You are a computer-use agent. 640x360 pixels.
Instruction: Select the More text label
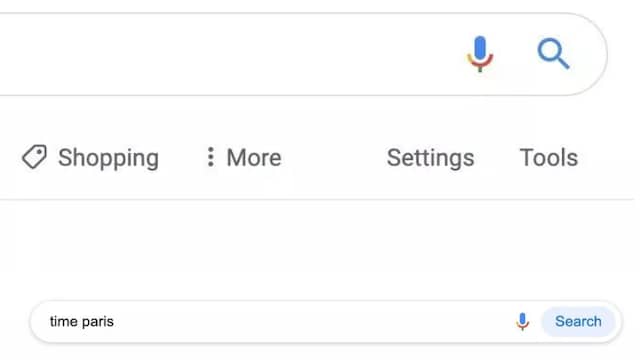(254, 158)
